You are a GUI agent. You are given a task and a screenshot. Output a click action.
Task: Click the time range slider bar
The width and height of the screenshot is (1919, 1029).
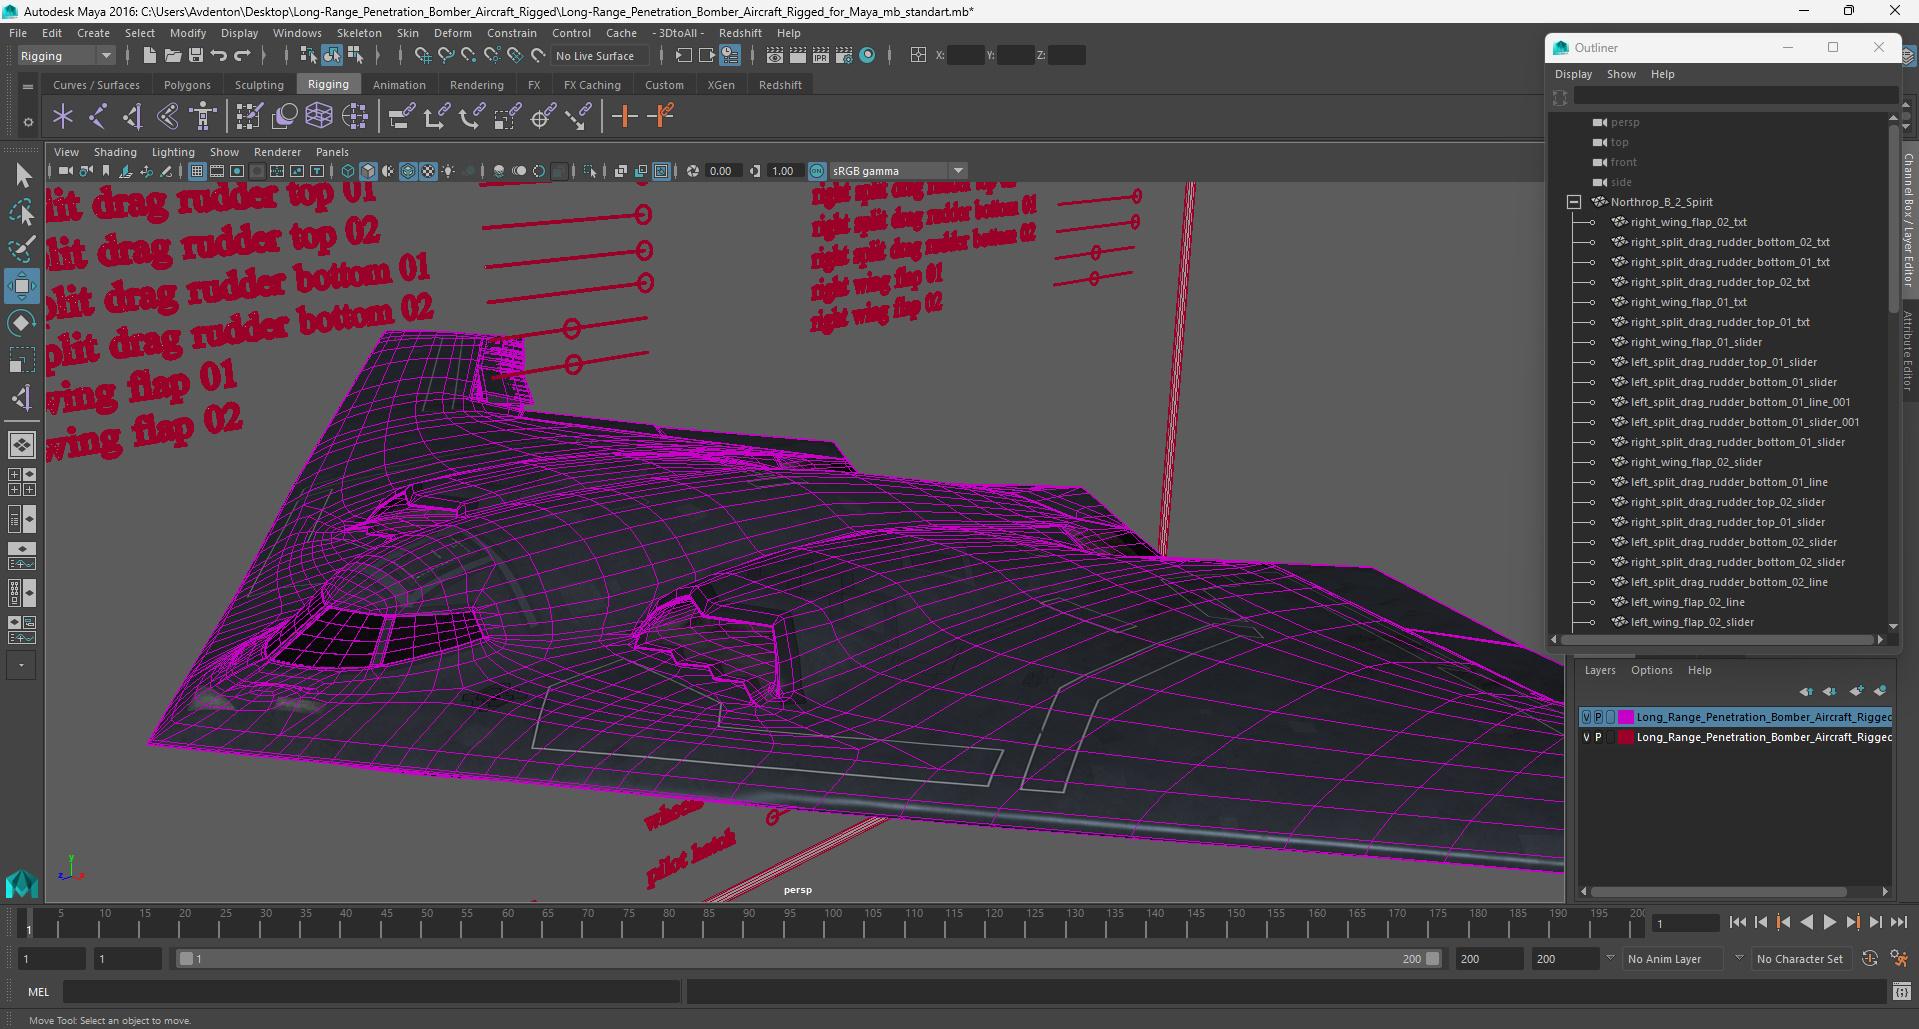click(809, 958)
